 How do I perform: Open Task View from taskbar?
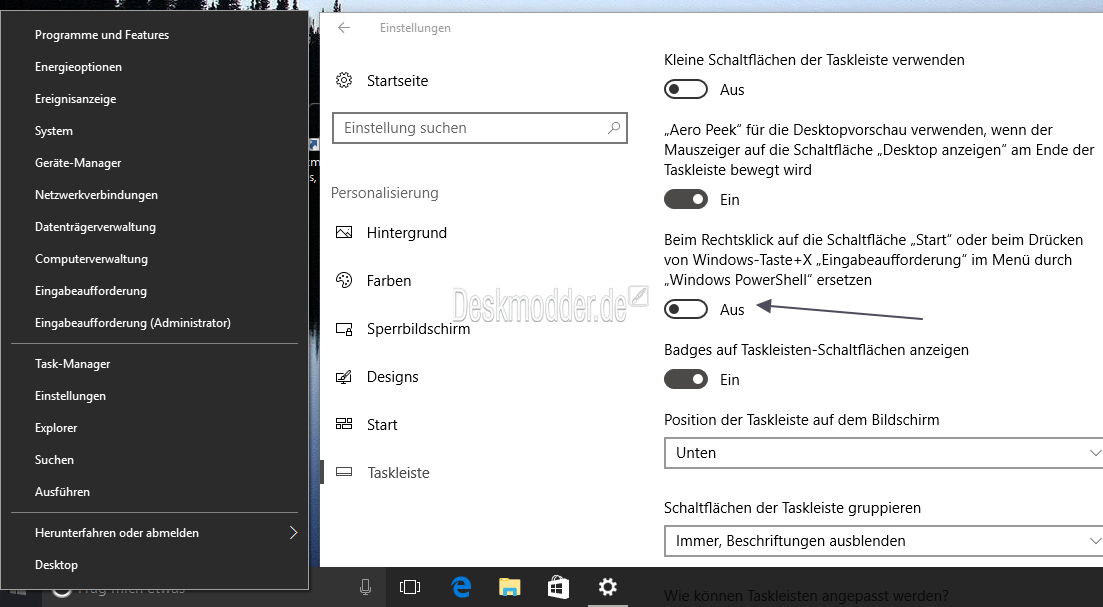click(410, 587)
